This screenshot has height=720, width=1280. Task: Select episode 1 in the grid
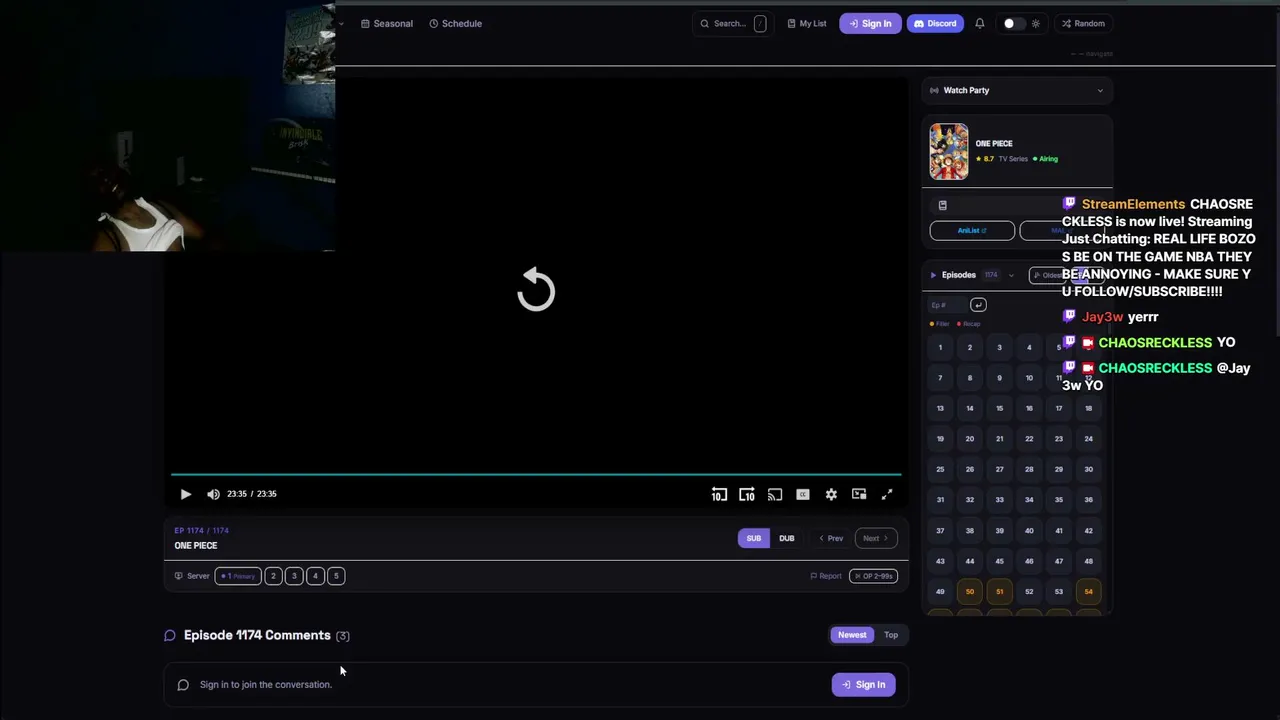click(x=940, y=348)
